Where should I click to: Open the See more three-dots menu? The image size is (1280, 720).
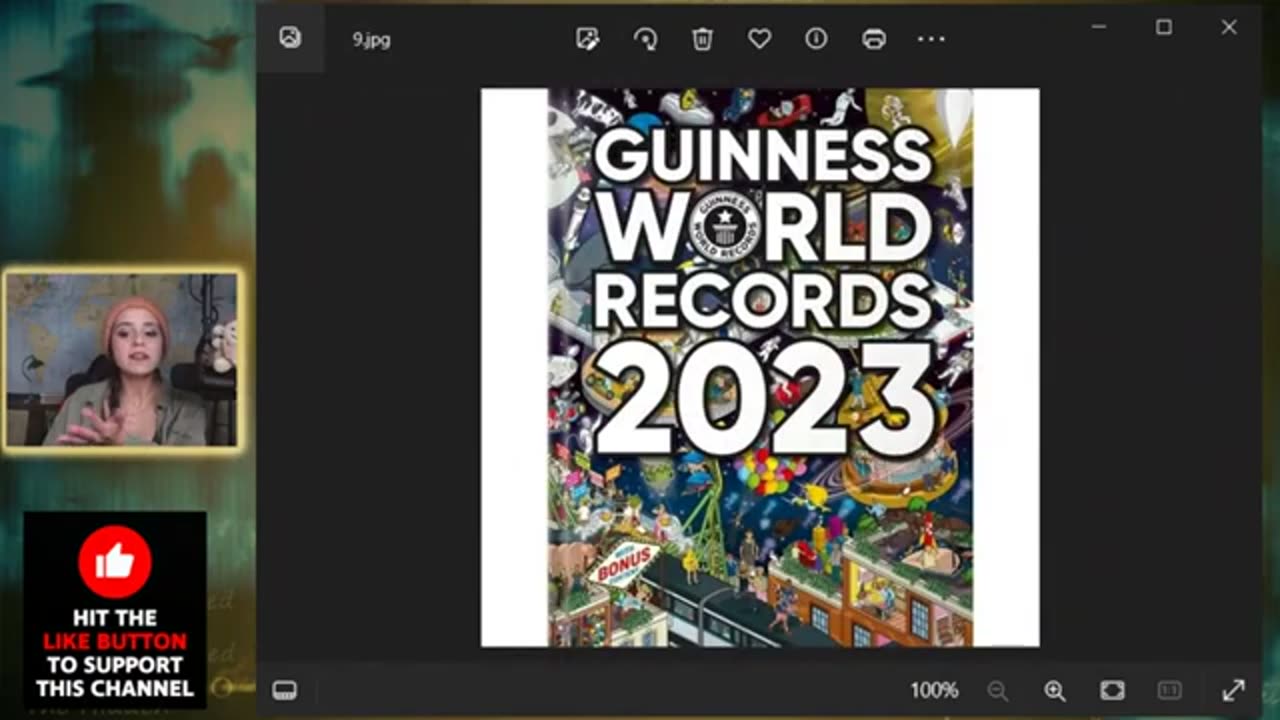pos(931,39)
